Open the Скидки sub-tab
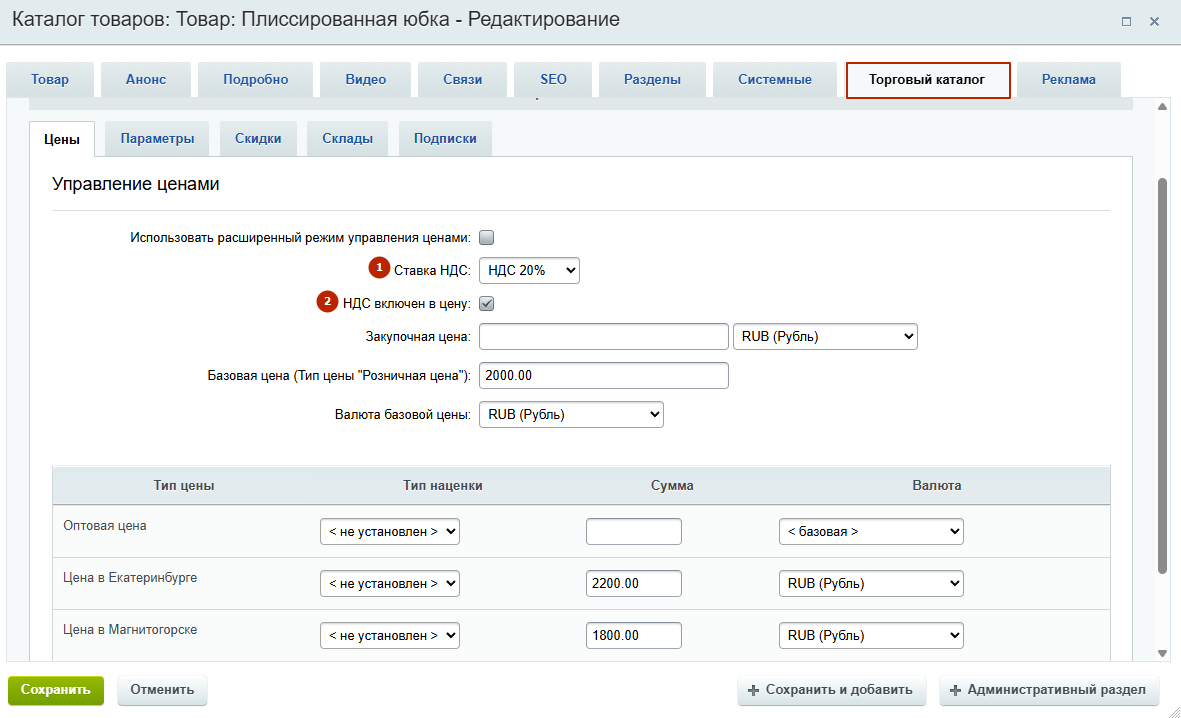1181x718 pixels. pos(258,139)
